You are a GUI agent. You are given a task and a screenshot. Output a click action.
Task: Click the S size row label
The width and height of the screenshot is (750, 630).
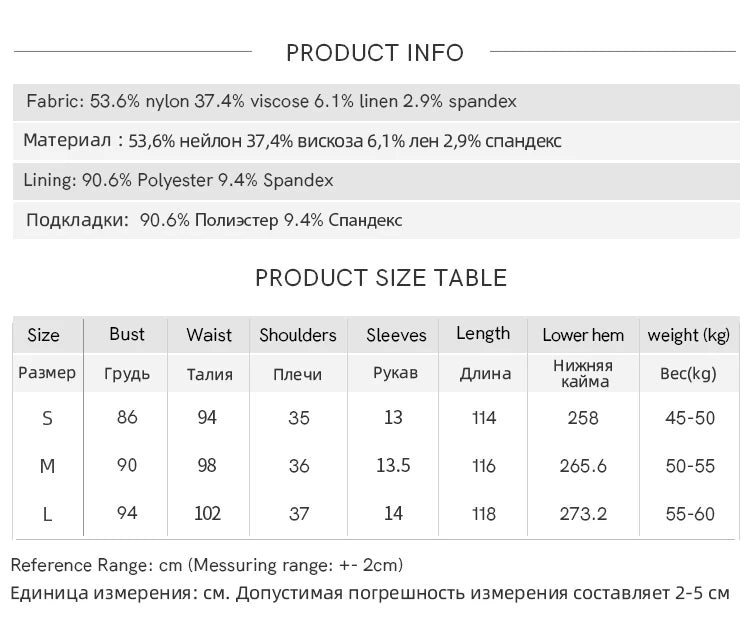point(47,419)
